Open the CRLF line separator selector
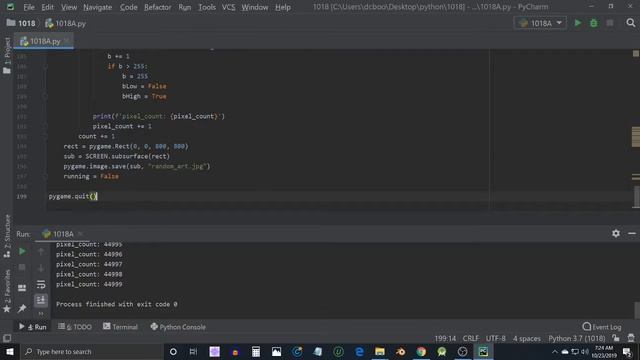 point(471,338)
